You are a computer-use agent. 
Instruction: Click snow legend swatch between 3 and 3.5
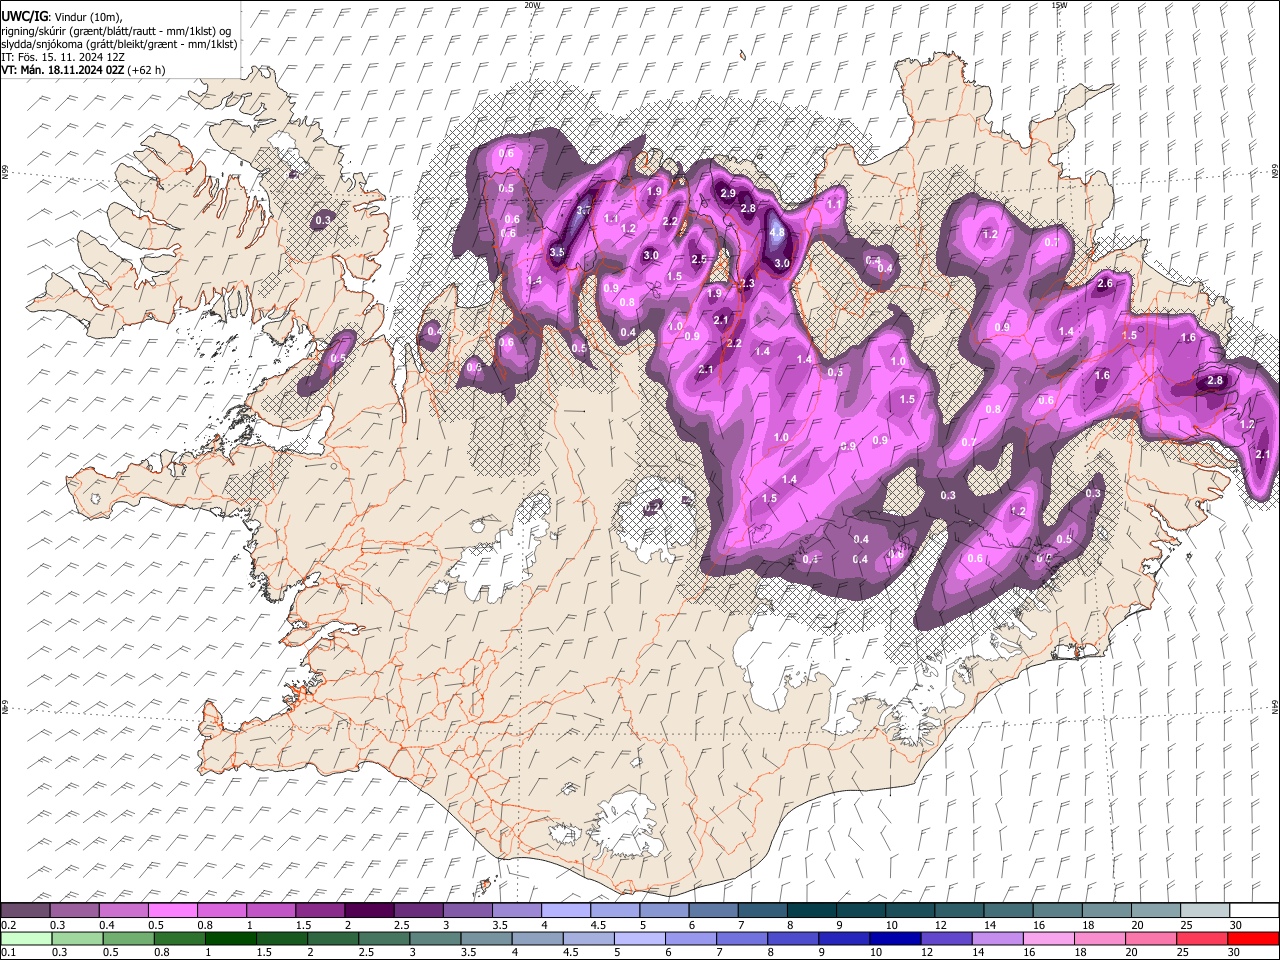click(467, 910)
